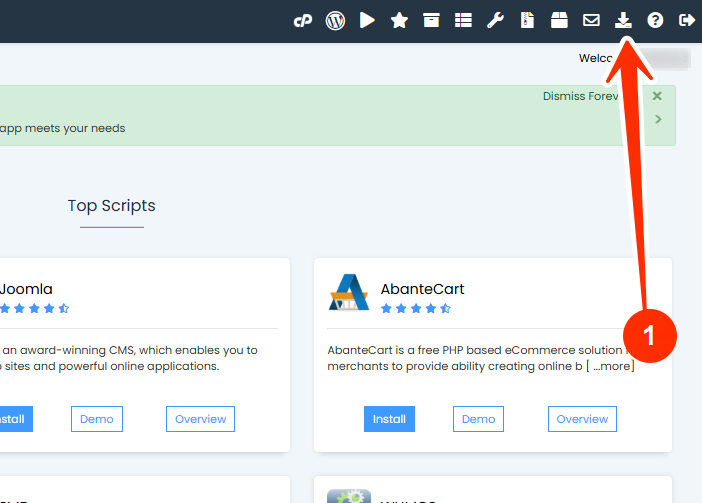Click Joomla's star rating
702x503 pixels.
pos(34,308)
